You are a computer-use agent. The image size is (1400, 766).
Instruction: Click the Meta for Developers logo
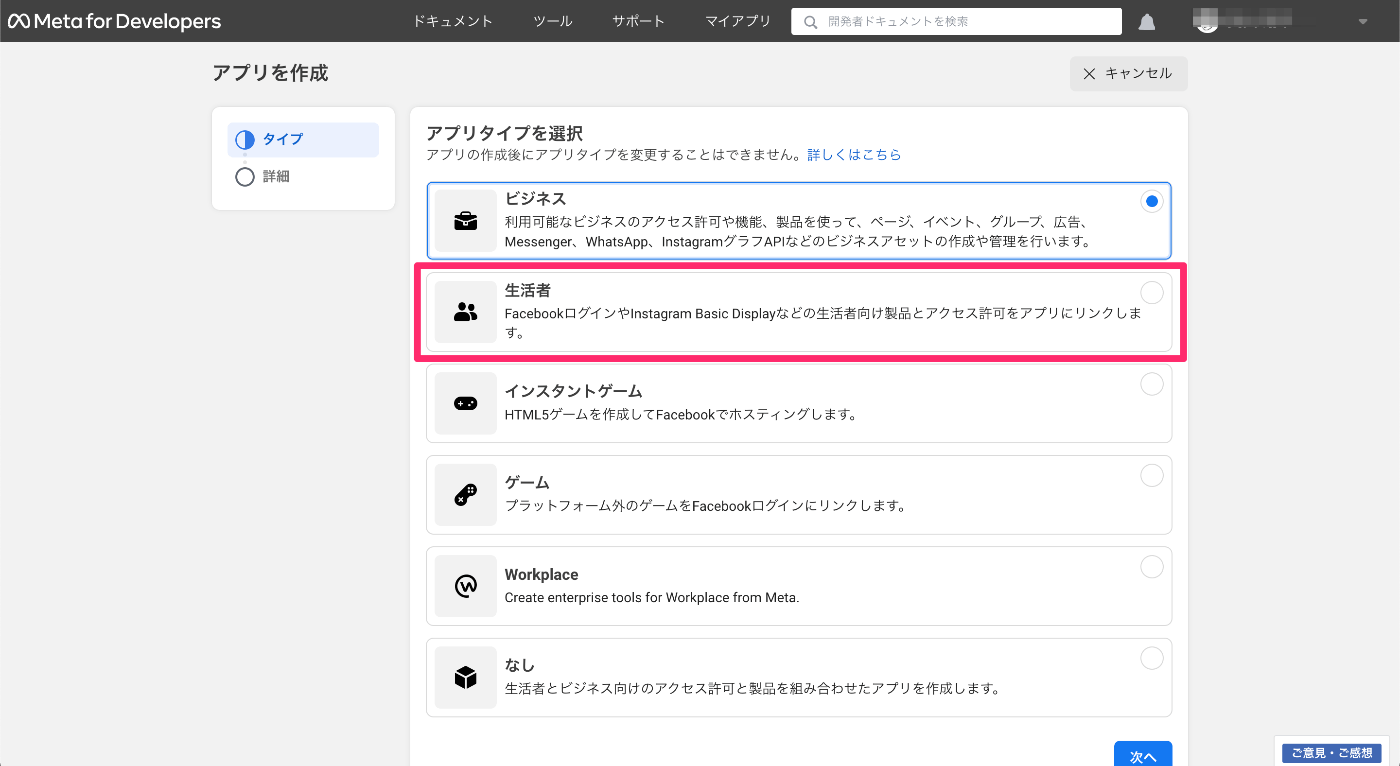115,21
